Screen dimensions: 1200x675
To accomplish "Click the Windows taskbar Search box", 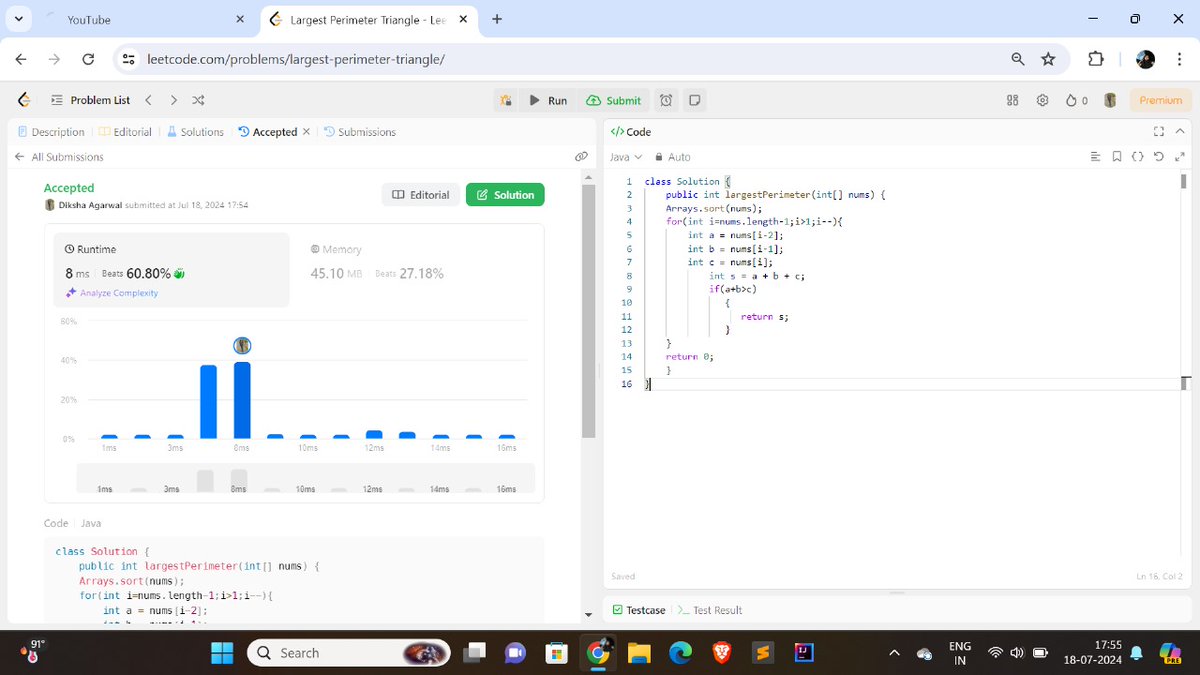I will 348,653.
